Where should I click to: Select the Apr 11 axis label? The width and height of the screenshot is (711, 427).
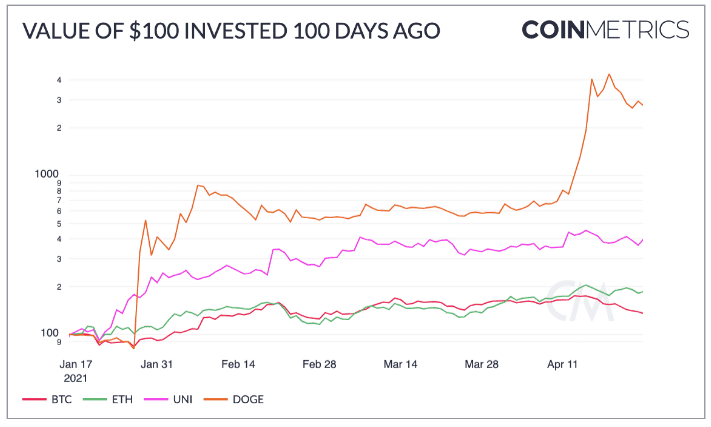[562, 364]
